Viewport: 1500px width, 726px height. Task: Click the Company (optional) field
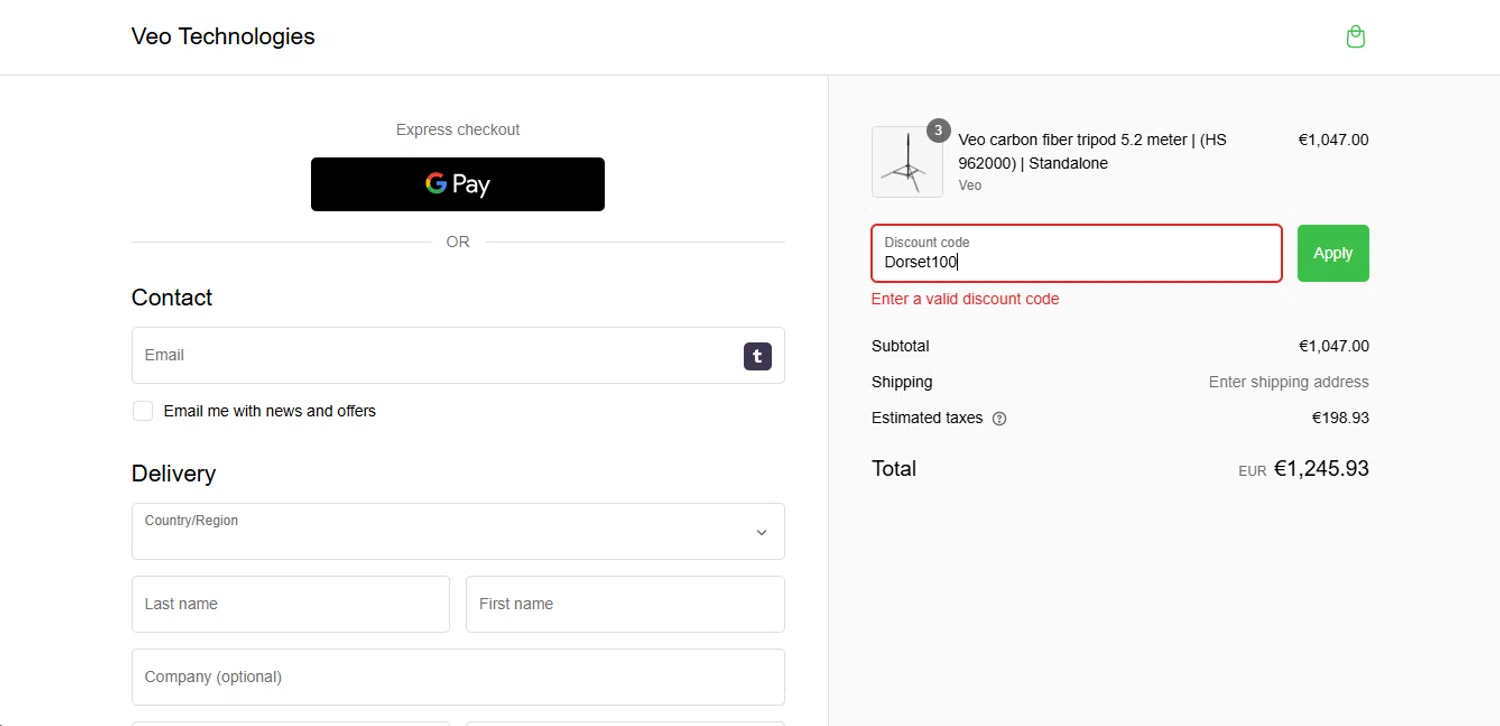tap(458, 677)
